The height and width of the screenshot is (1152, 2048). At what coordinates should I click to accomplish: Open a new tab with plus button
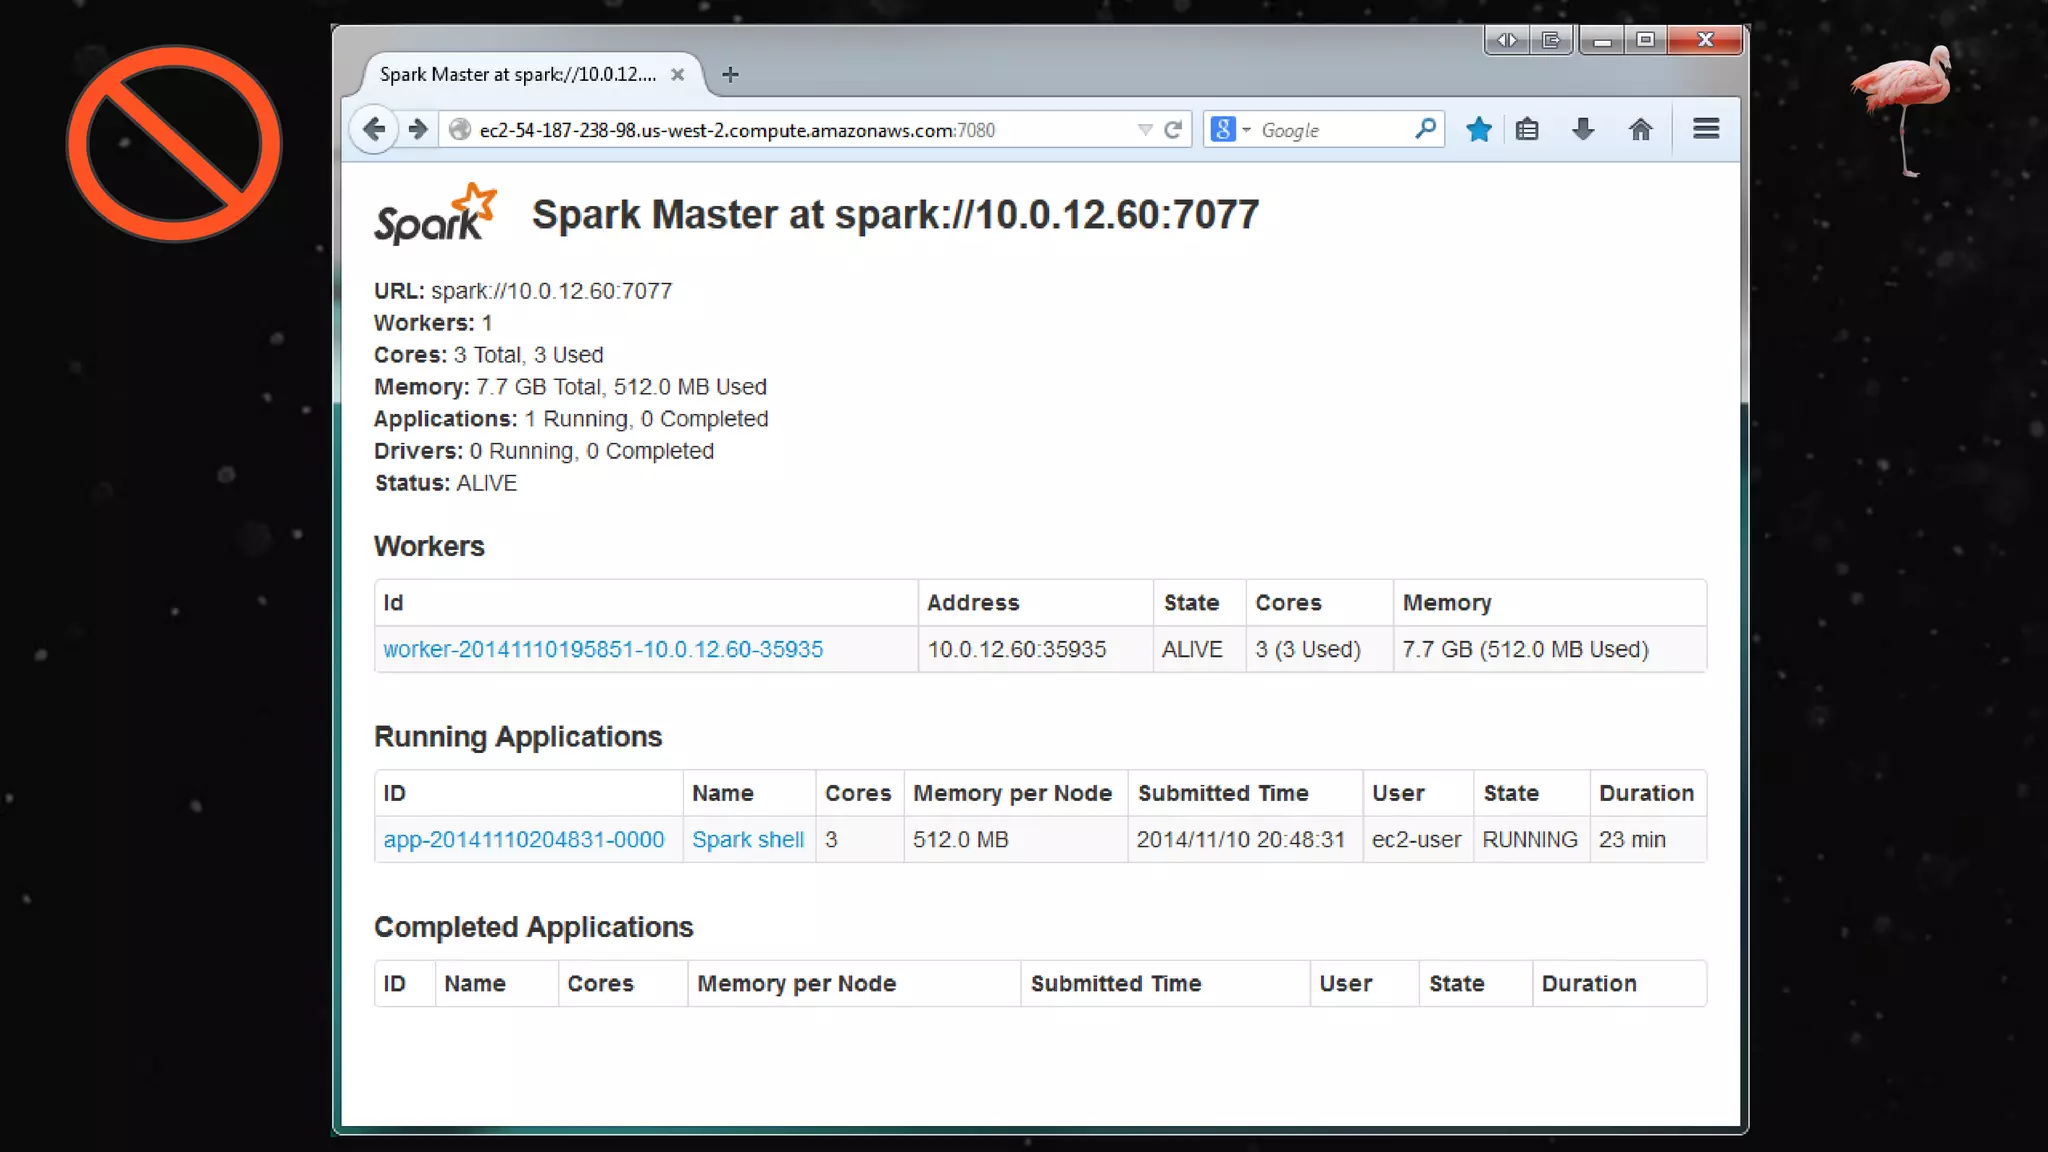pyautogui.click(x=730, y=75)
